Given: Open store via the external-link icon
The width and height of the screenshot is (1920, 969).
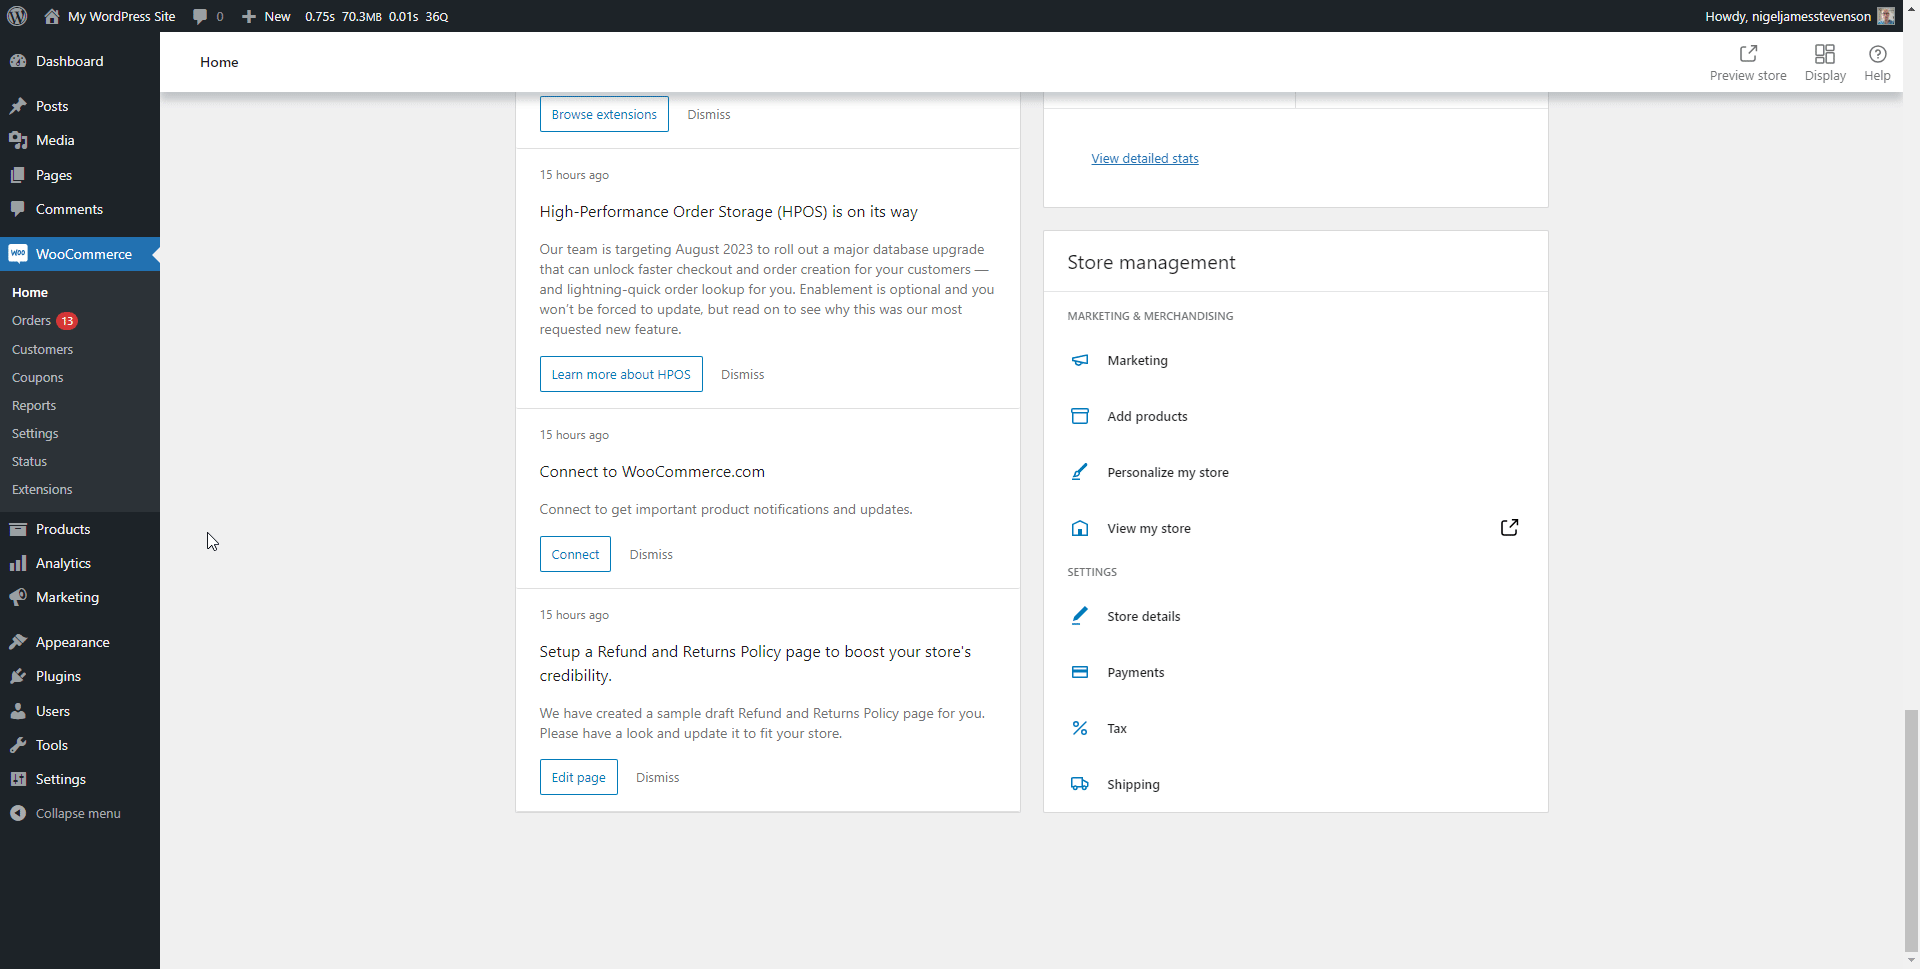Looking at the screenshot, I should click(1509, 527).
